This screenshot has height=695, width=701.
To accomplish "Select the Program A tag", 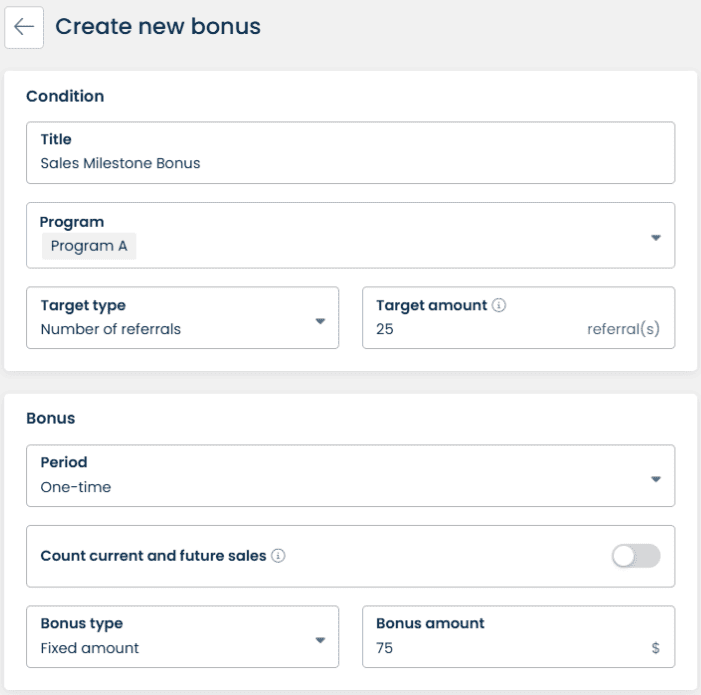I will [89, 246].
